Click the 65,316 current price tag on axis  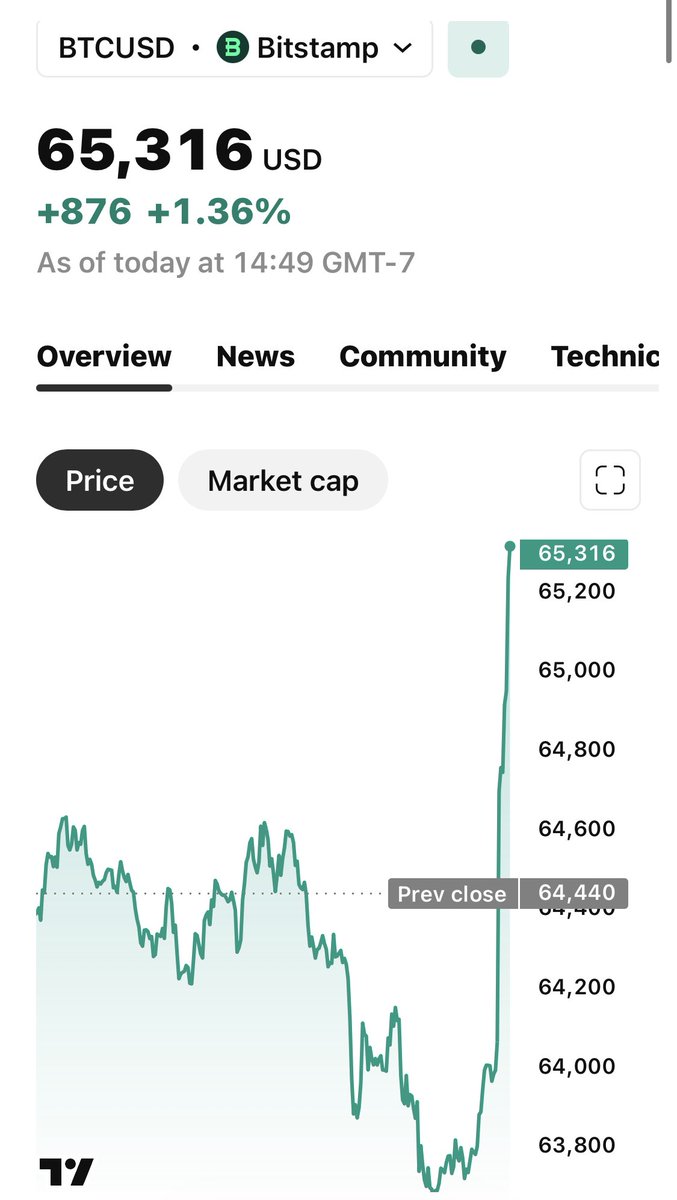tap(574, 553)
